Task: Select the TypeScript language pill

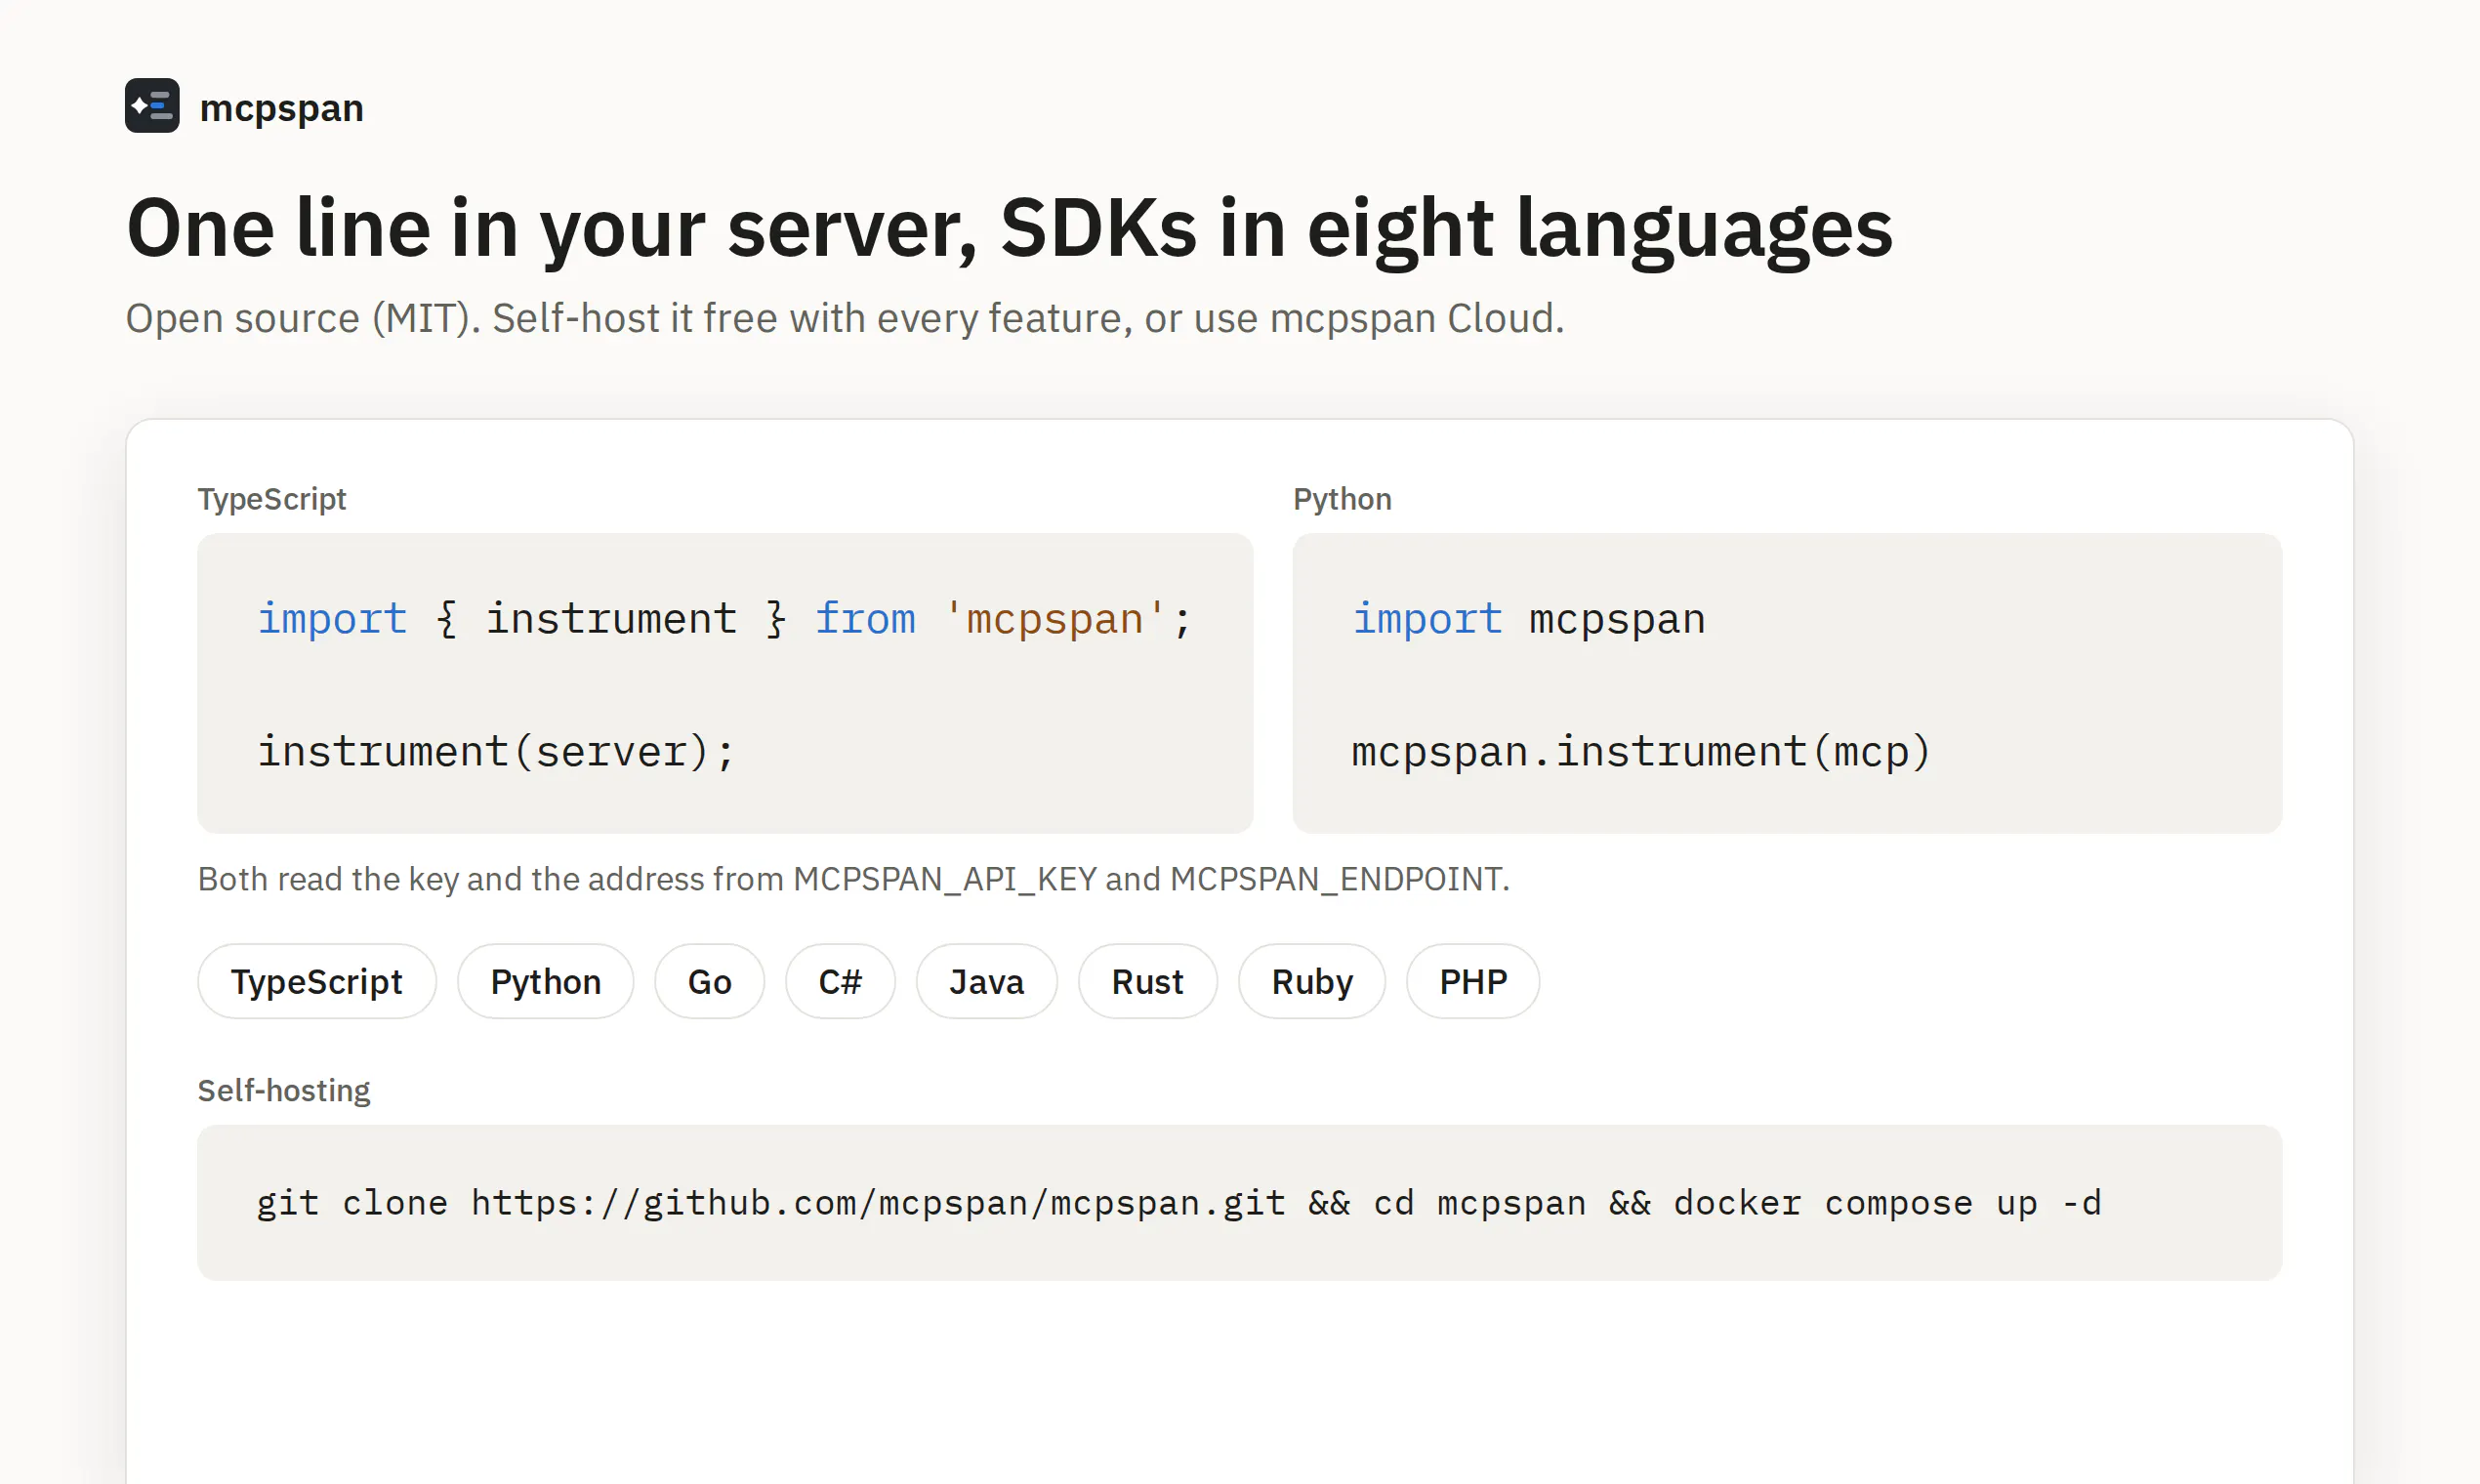Action: 317,981
